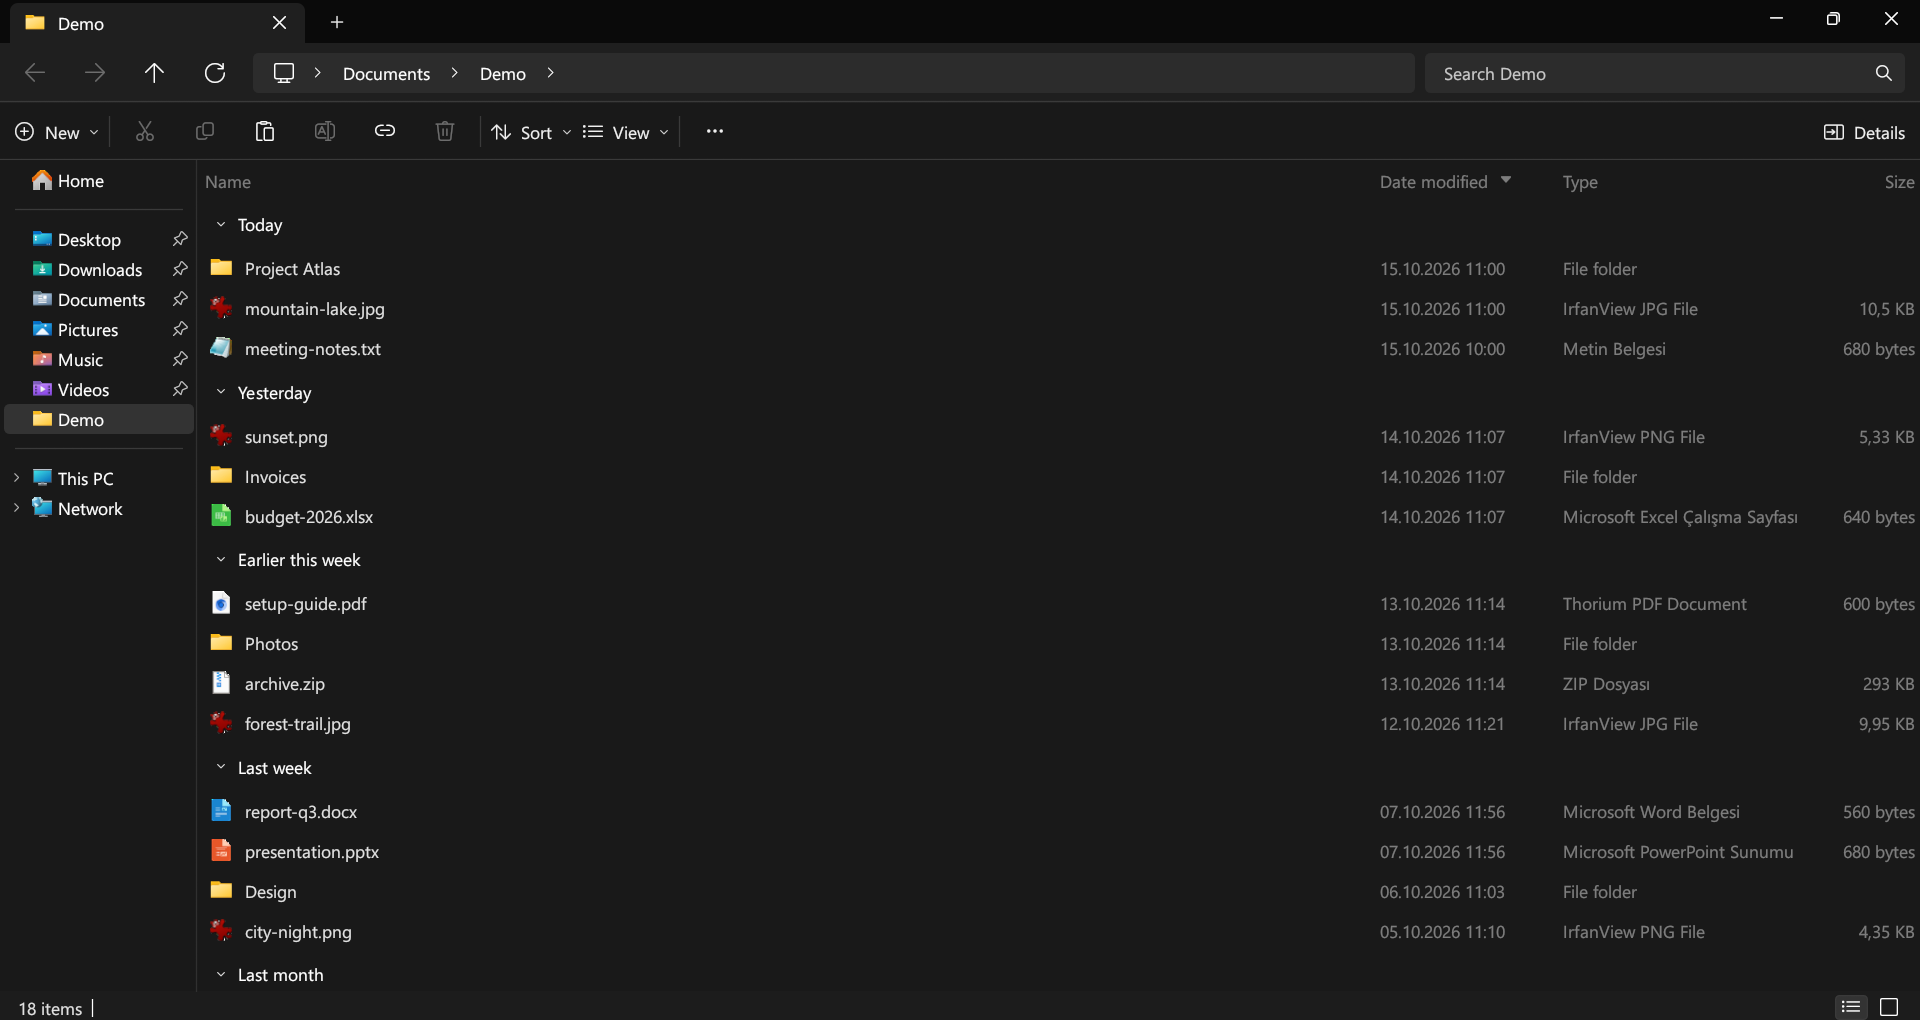The image size is (1920, 1020).
Task: Click the search magnifier icon
Action: (1884, 73)
